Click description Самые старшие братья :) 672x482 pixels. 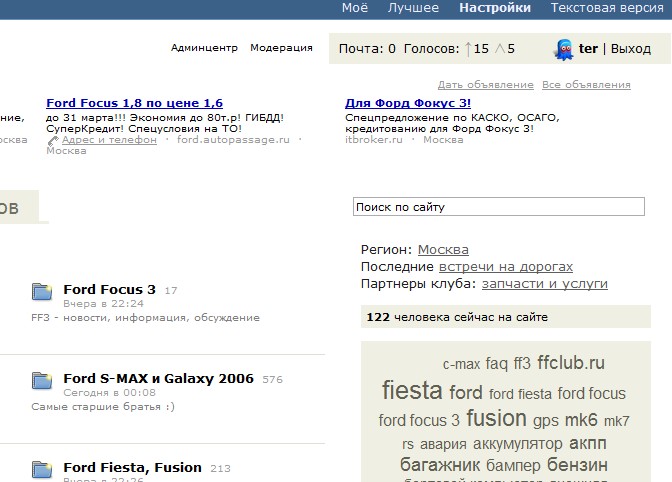point(103,407)
